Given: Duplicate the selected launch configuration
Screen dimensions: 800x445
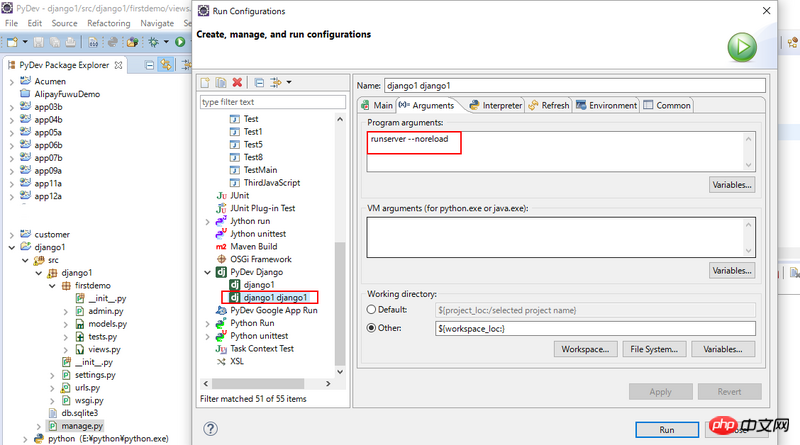Looking at the screenshot, I should pos(221,82).
